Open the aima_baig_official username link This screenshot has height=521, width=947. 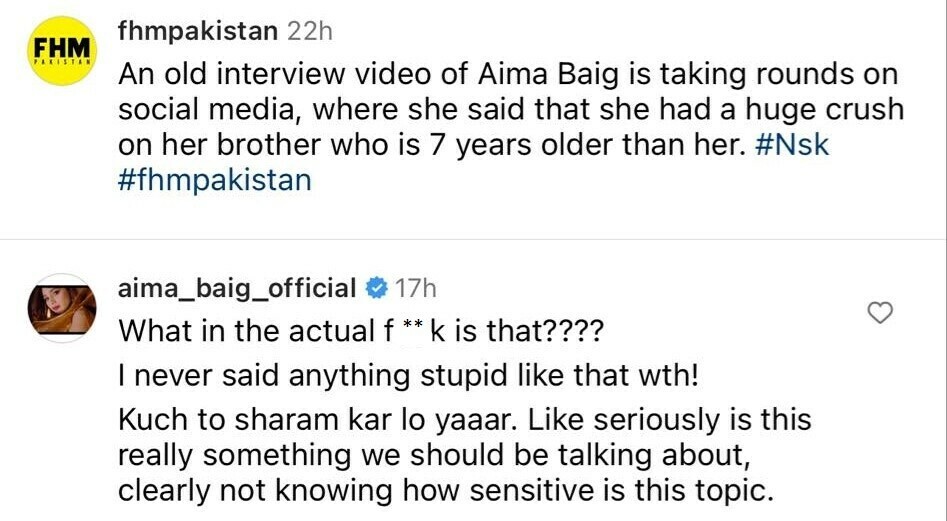(x=237, y=289)
